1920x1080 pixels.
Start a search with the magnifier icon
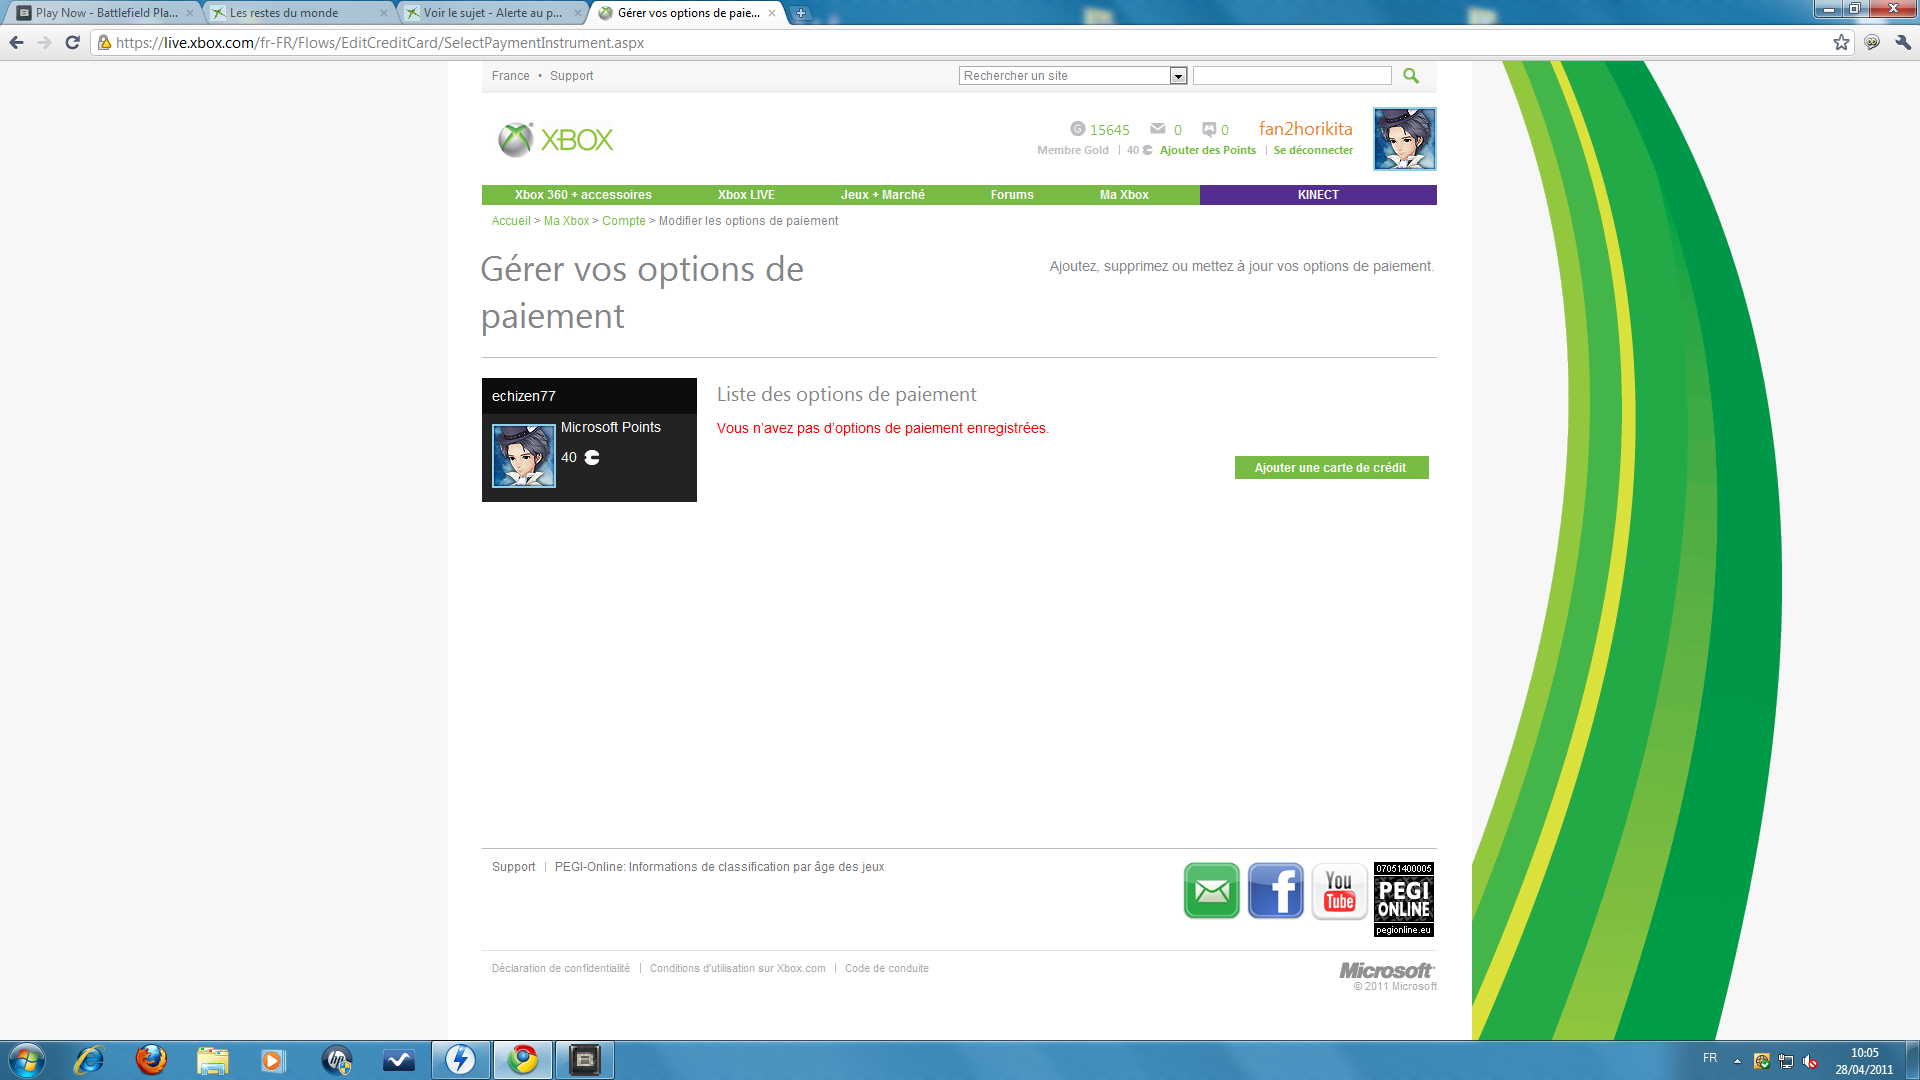pyautogui.click(x=1410, y=75)
